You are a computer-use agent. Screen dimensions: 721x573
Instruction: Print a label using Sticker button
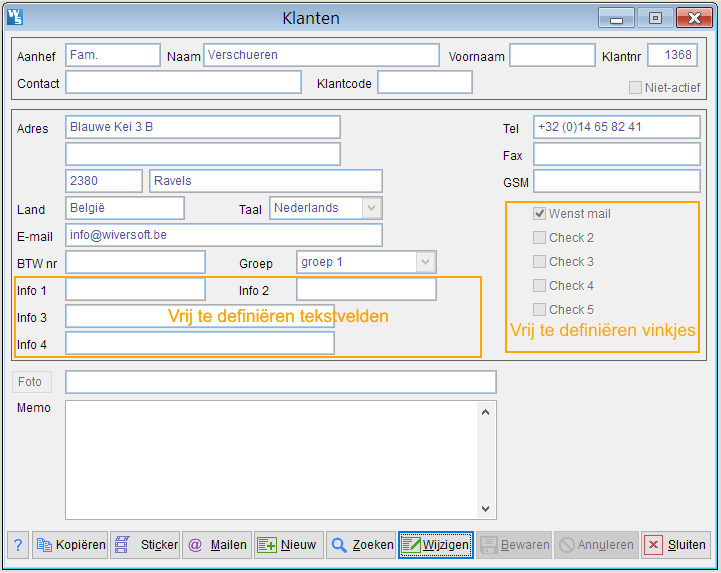click(145, 545)
